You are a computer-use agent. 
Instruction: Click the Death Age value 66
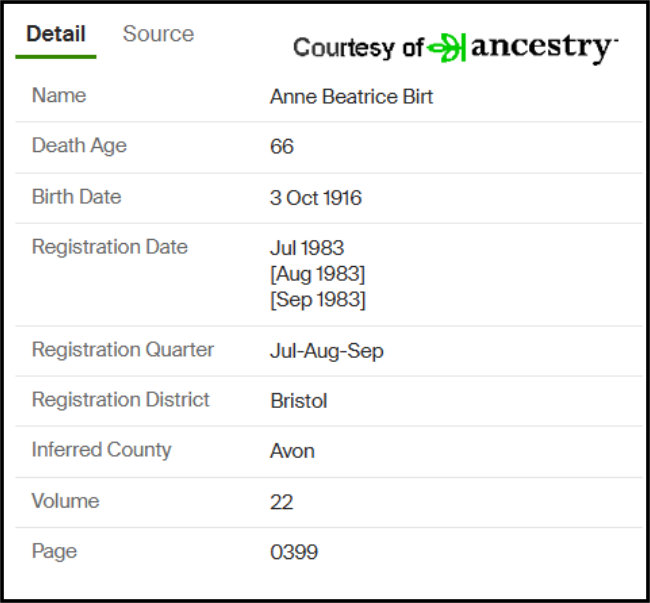point(282,146)
